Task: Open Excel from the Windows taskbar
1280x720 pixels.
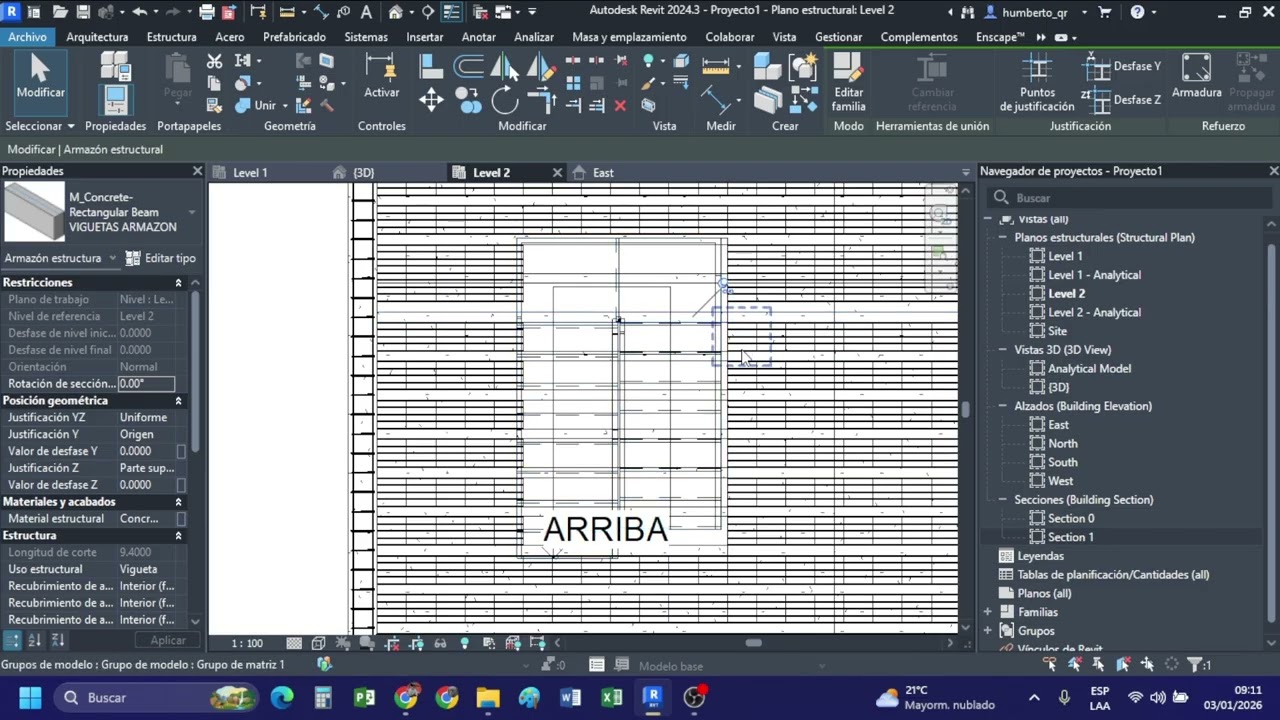Action: click(x=611, y=697)
